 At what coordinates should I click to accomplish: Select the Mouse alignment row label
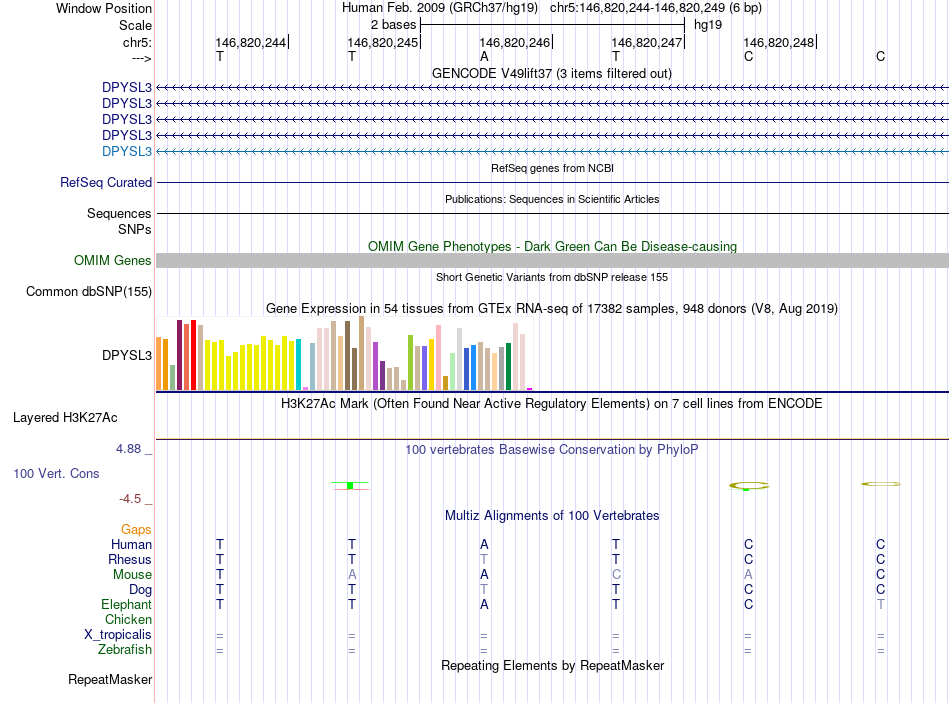[x=132, y=575]
